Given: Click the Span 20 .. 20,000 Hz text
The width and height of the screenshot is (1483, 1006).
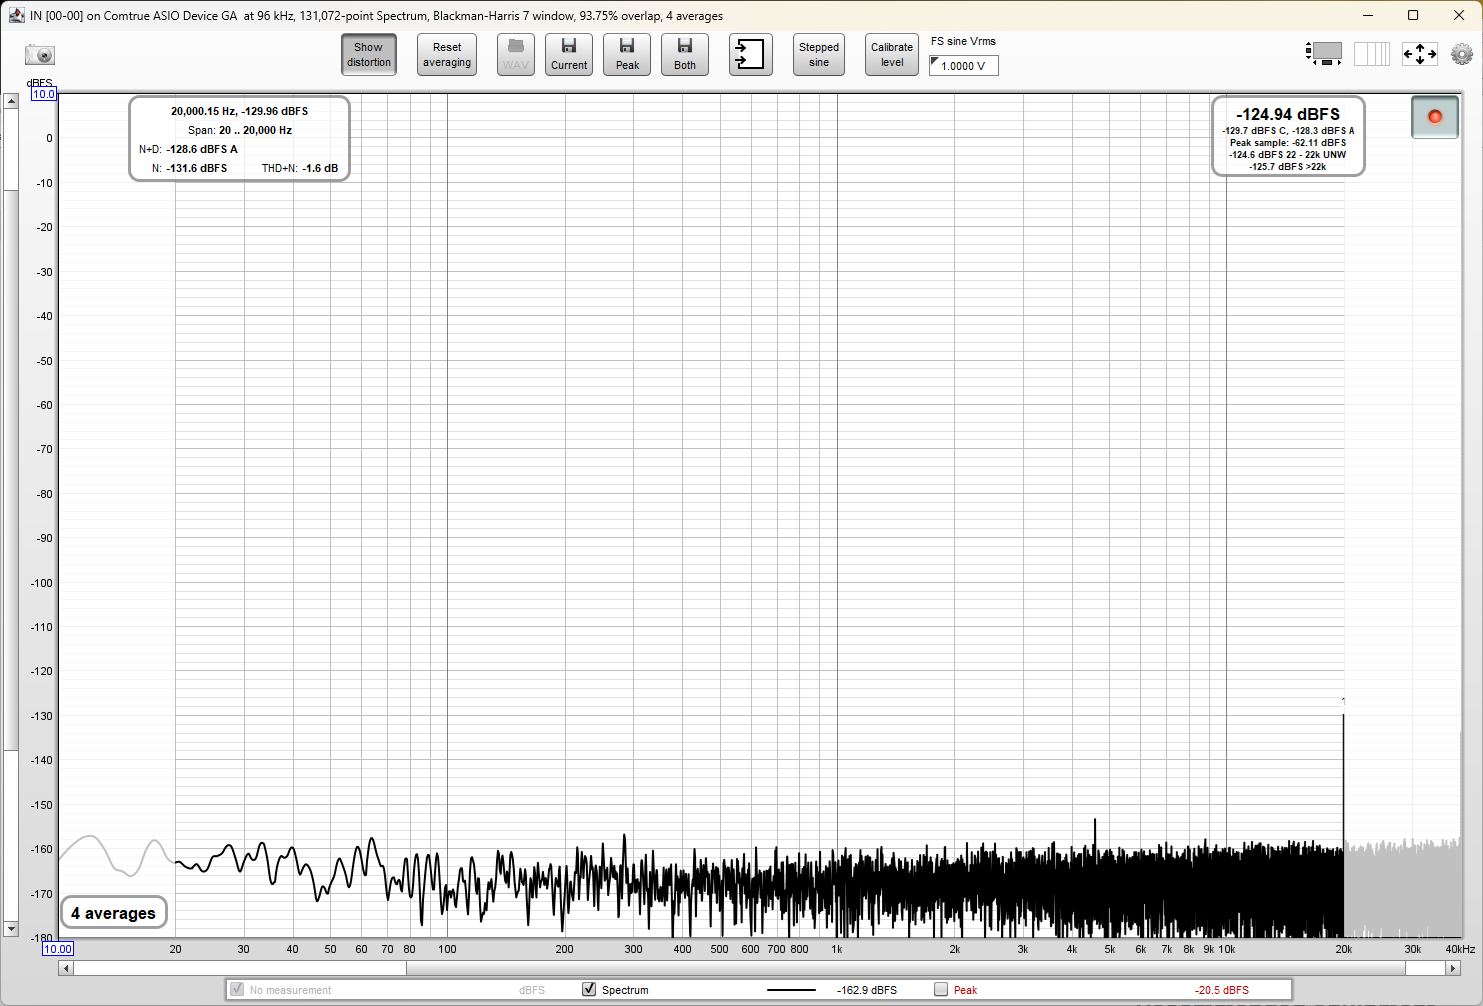Looking at the screenshot, I should pyautogui.click(x=240, y=130).
